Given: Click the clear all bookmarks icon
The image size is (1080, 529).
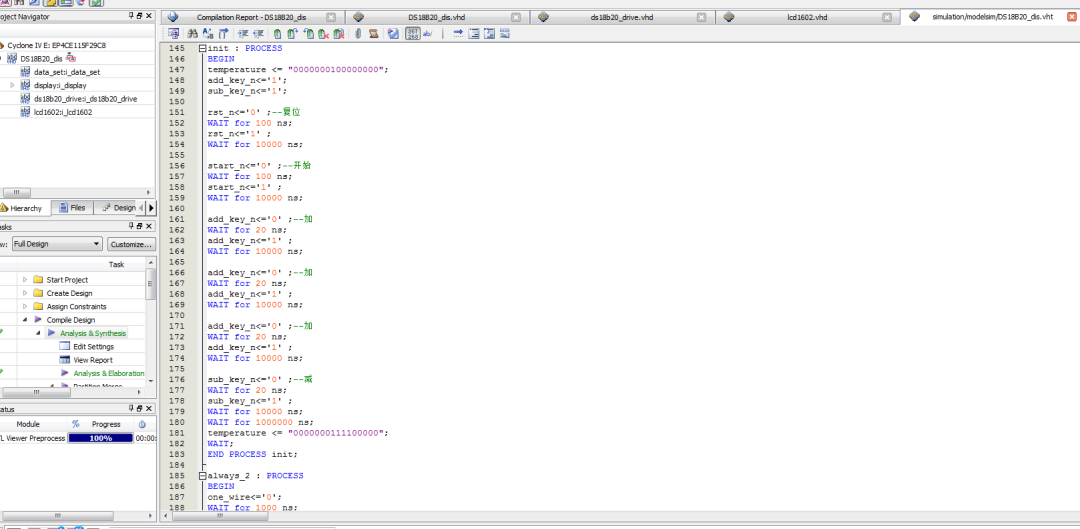Looking at the screenshot, I should tap(339, 34).
